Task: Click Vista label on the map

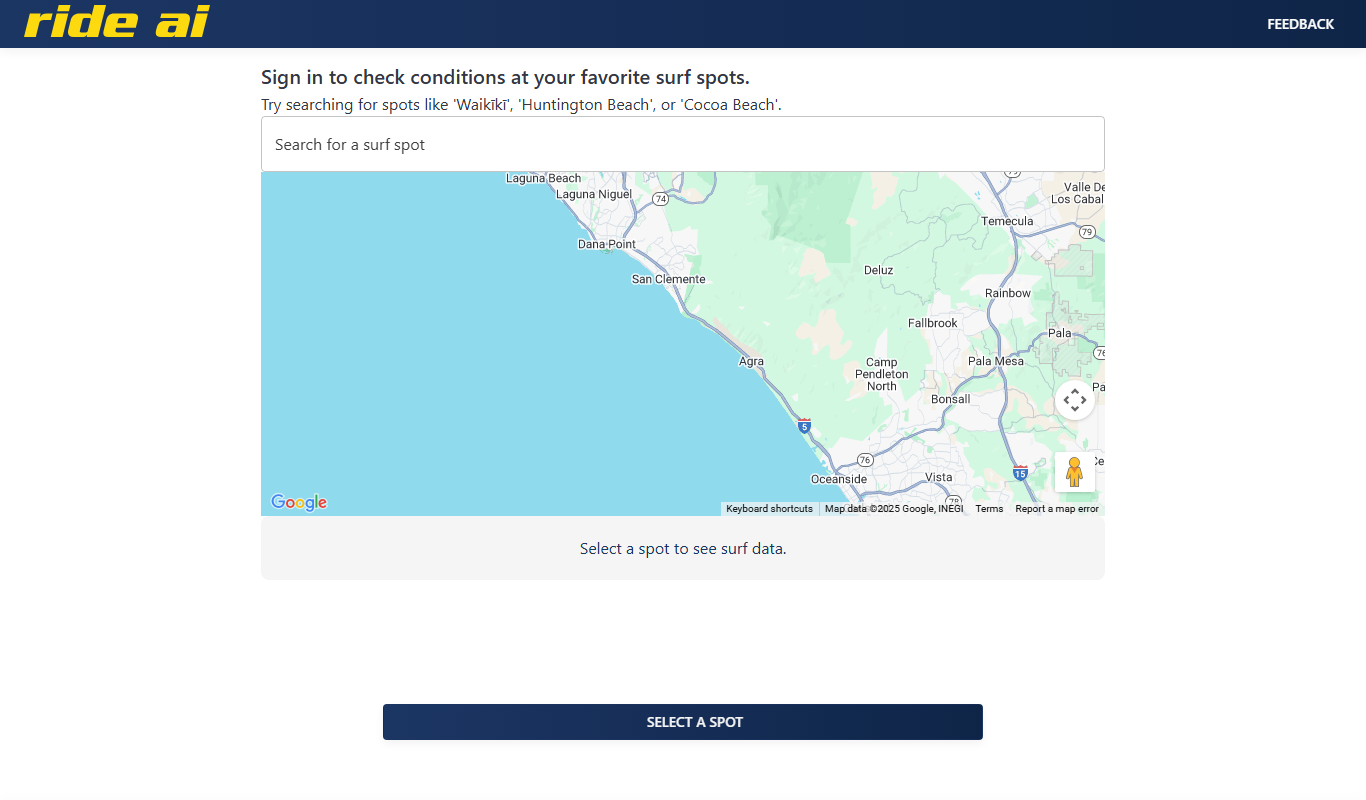Action: (939, 477)
